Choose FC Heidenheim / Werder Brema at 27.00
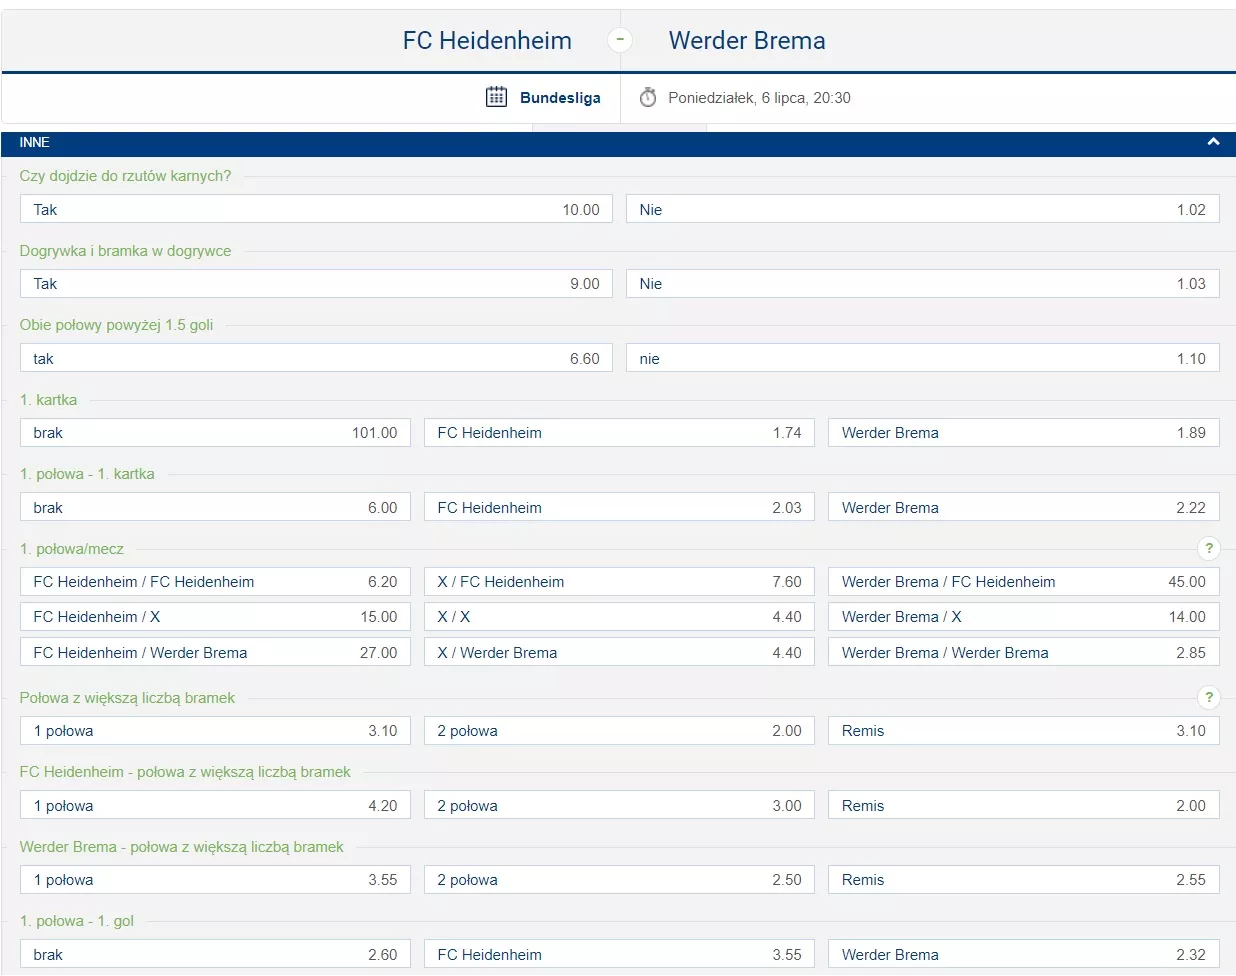Viewport: 1236px width, 976px height. 215,652
